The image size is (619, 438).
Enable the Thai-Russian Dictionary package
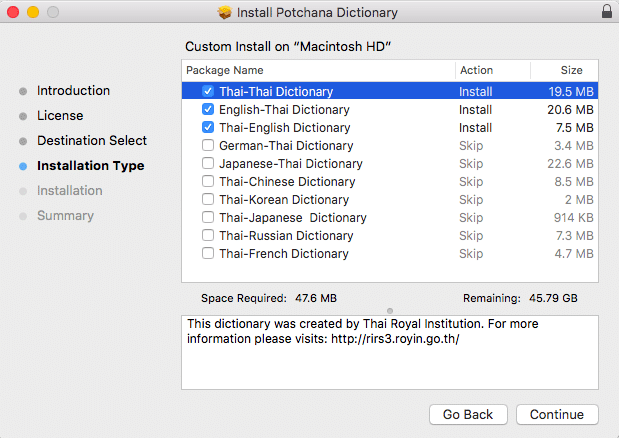click(x=208, y=235)
